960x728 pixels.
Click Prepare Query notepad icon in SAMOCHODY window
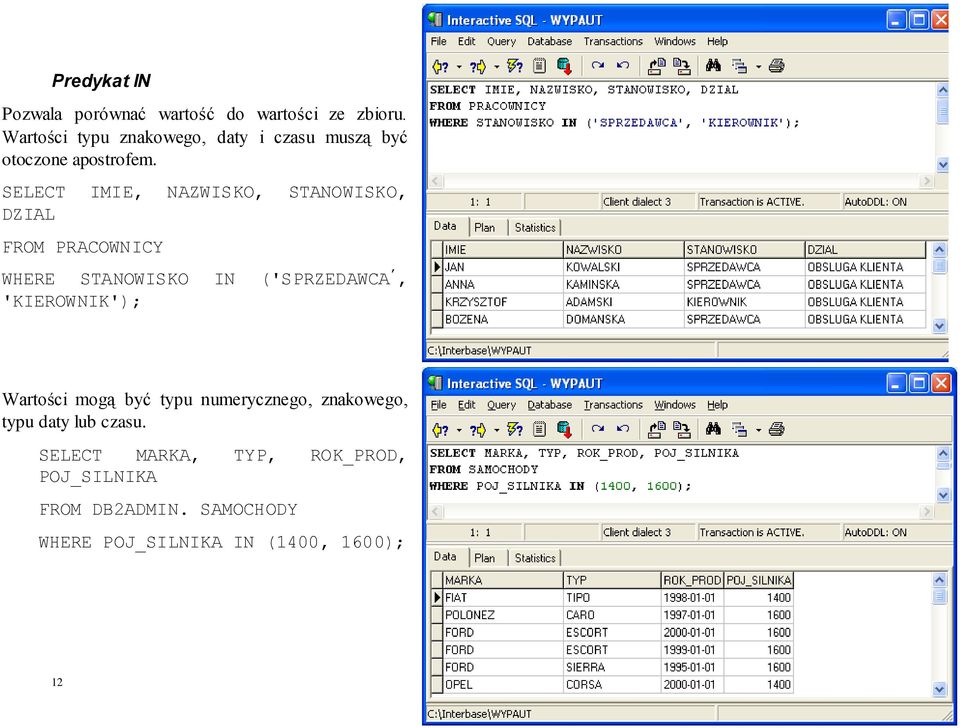pyautogui.click(x=539, y=430)
